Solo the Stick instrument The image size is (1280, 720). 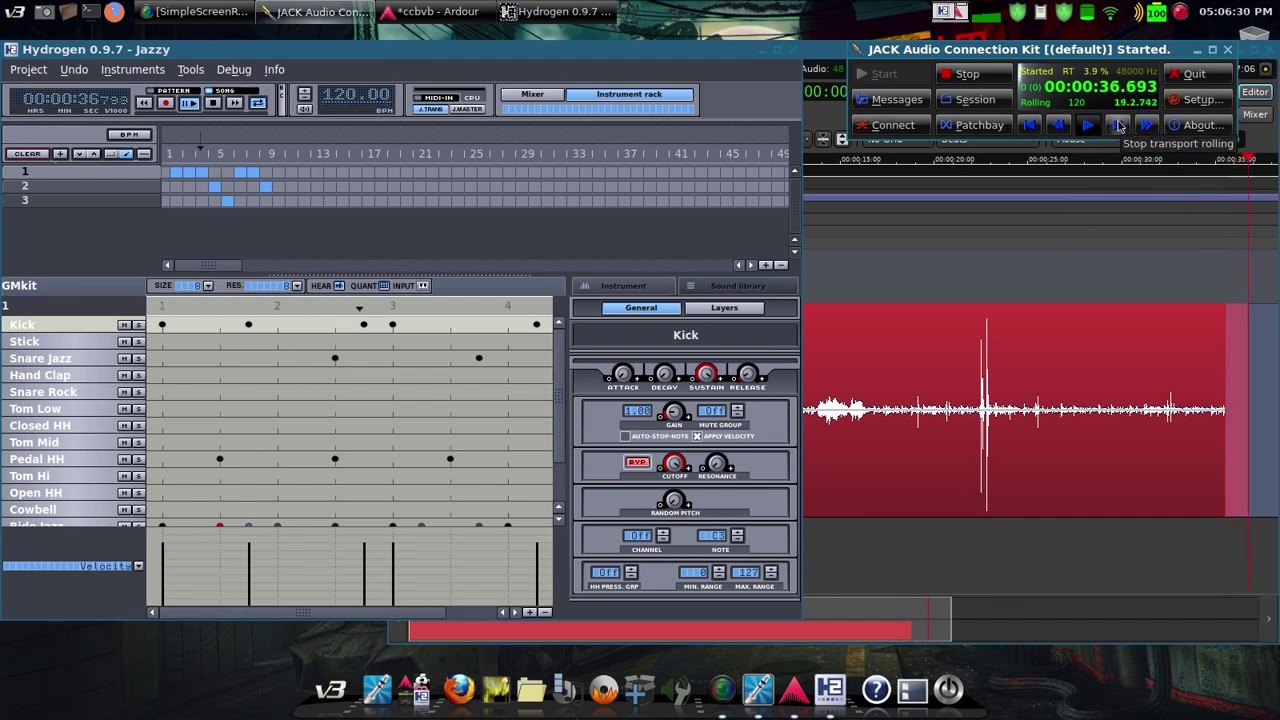[x=138, y=342]
